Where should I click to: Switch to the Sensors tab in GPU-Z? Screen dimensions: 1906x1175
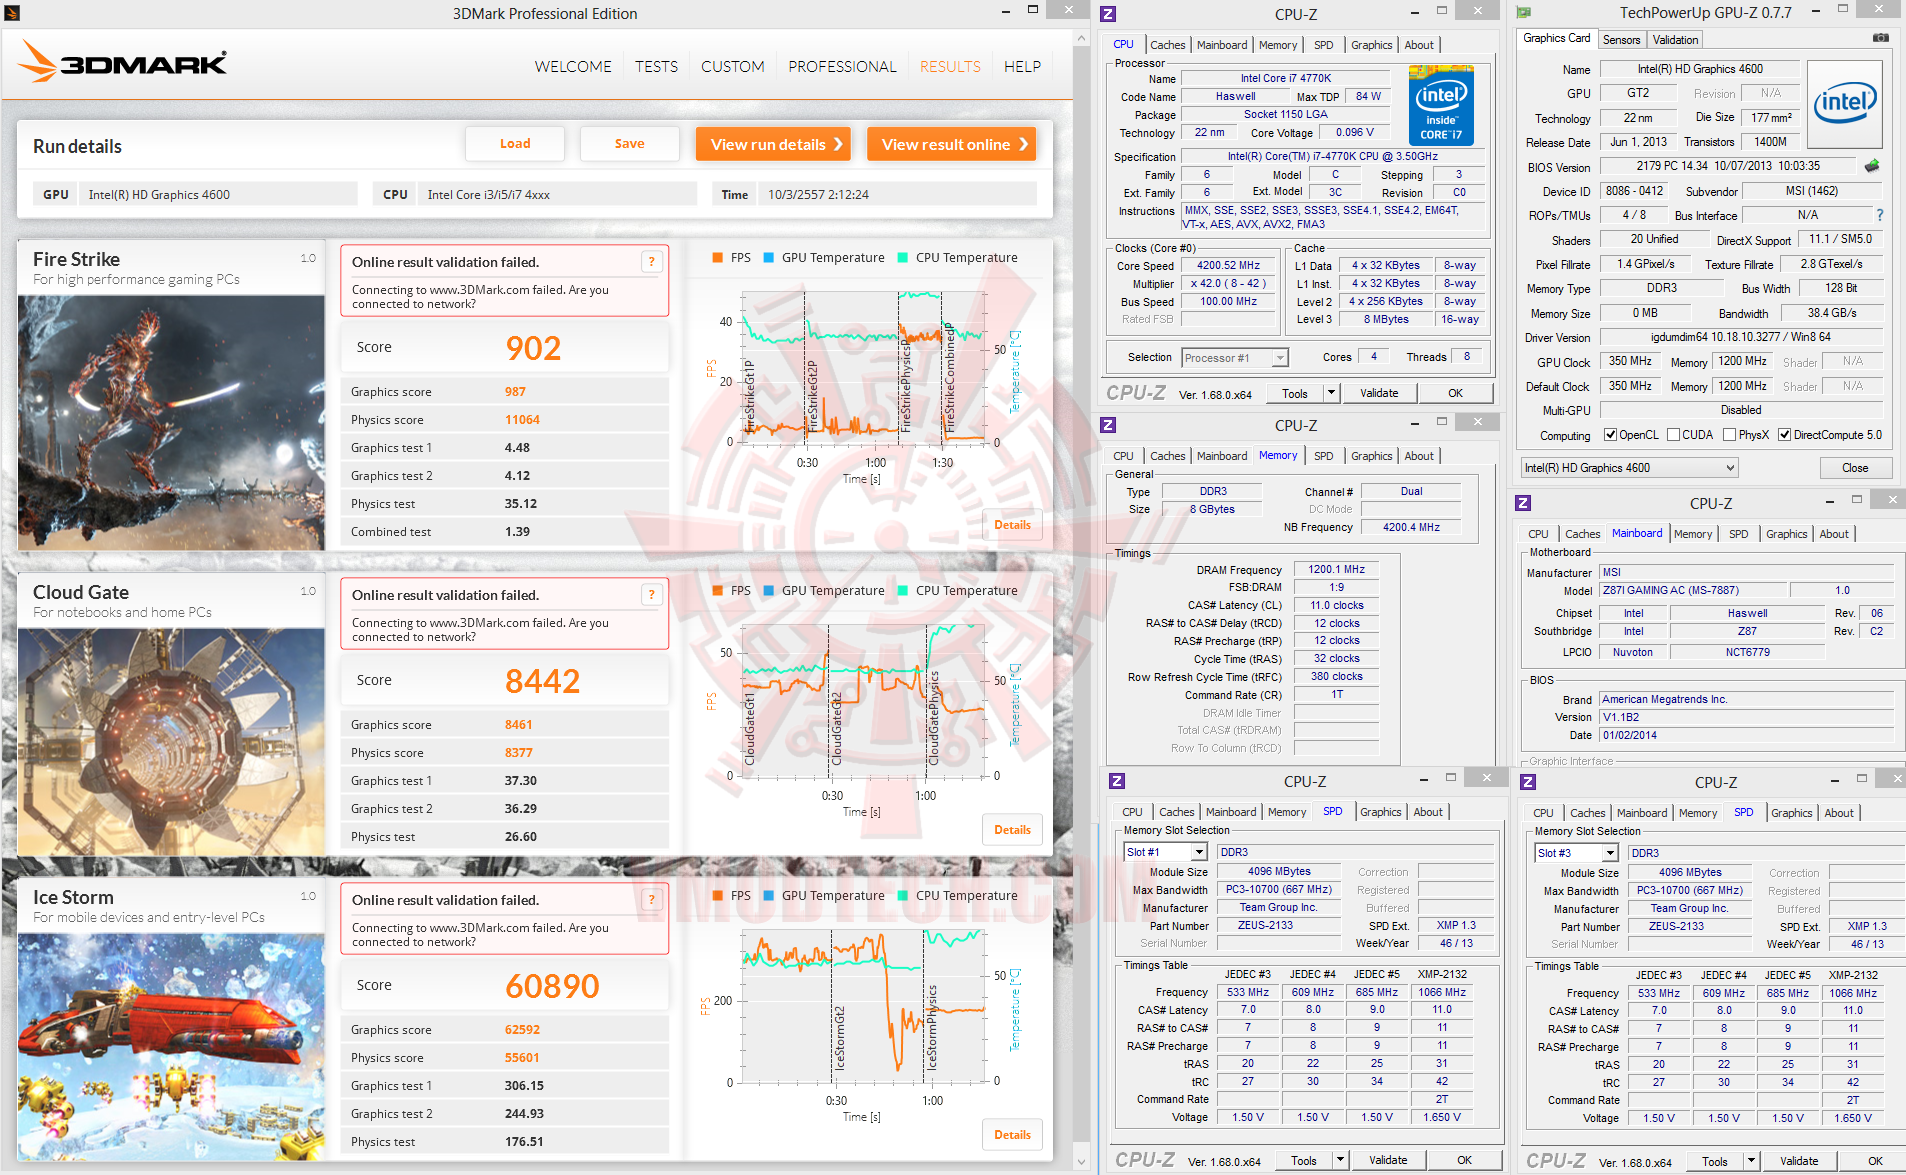[x=1621, y=40]
